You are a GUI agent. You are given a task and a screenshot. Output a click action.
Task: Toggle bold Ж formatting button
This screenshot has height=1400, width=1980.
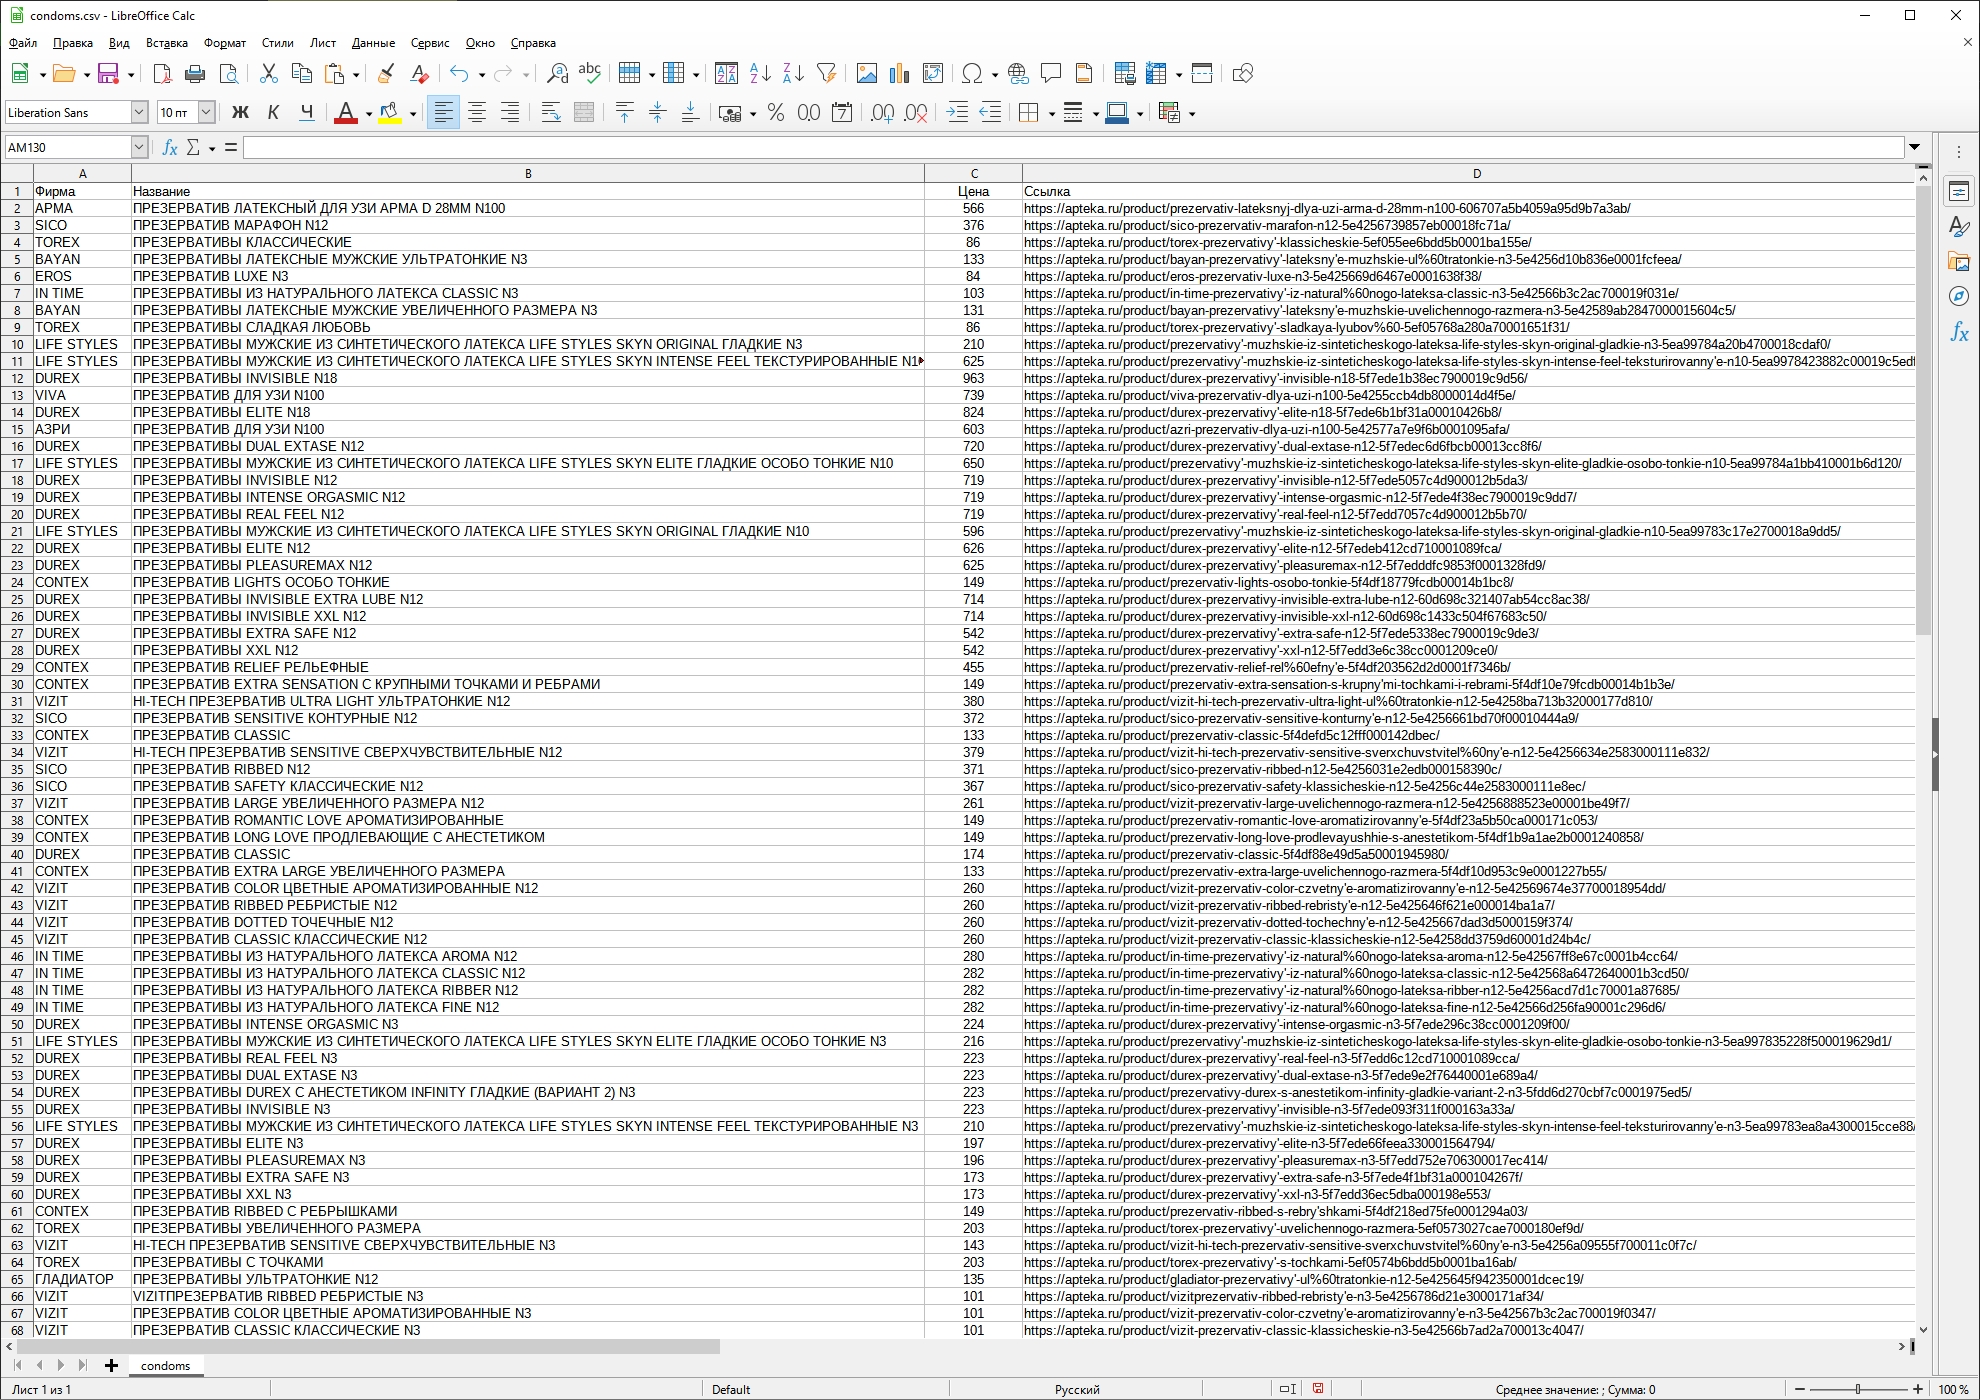(x=240, y=113)
